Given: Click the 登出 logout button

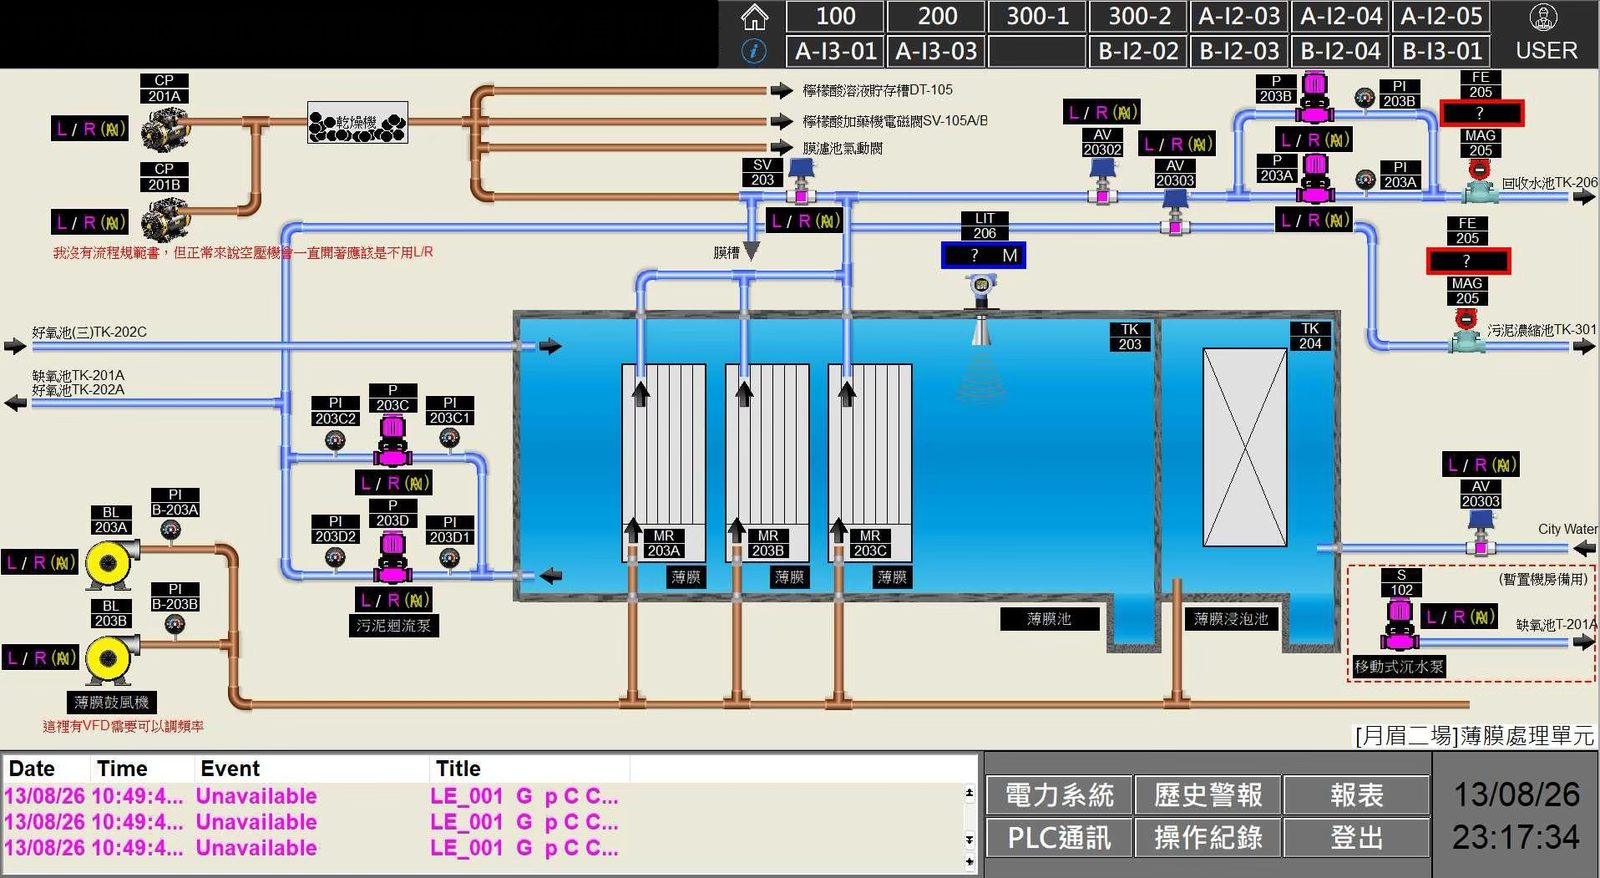Looking at the screenshot, I should click(1357, 837).
